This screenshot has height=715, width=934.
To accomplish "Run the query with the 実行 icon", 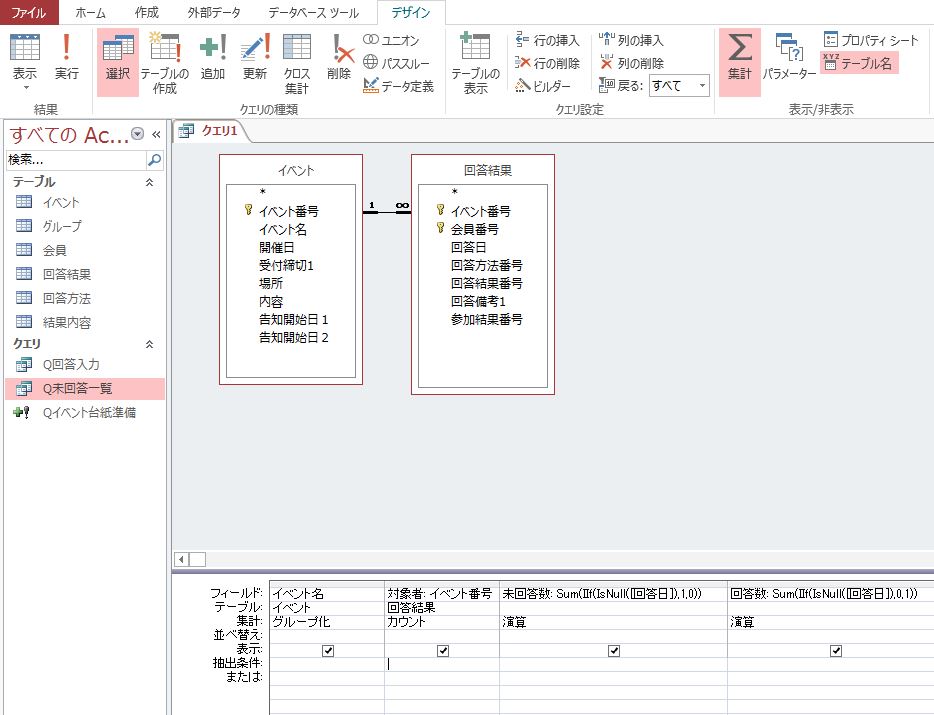I will coord(67,60).
